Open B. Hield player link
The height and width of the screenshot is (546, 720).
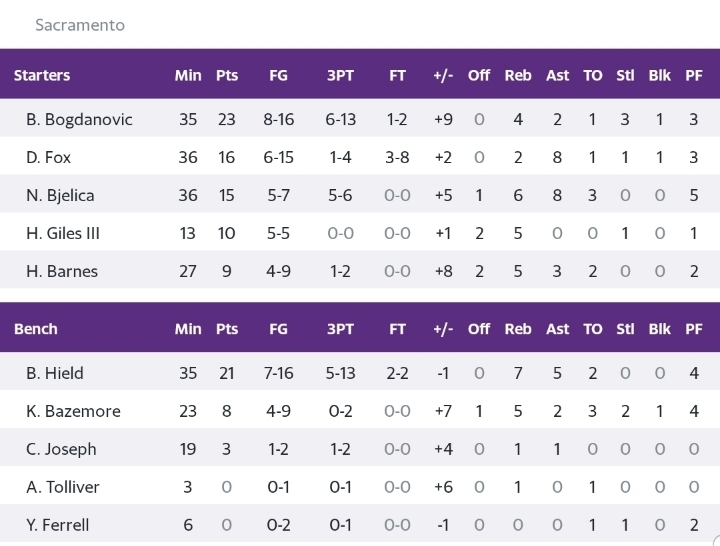55,373
